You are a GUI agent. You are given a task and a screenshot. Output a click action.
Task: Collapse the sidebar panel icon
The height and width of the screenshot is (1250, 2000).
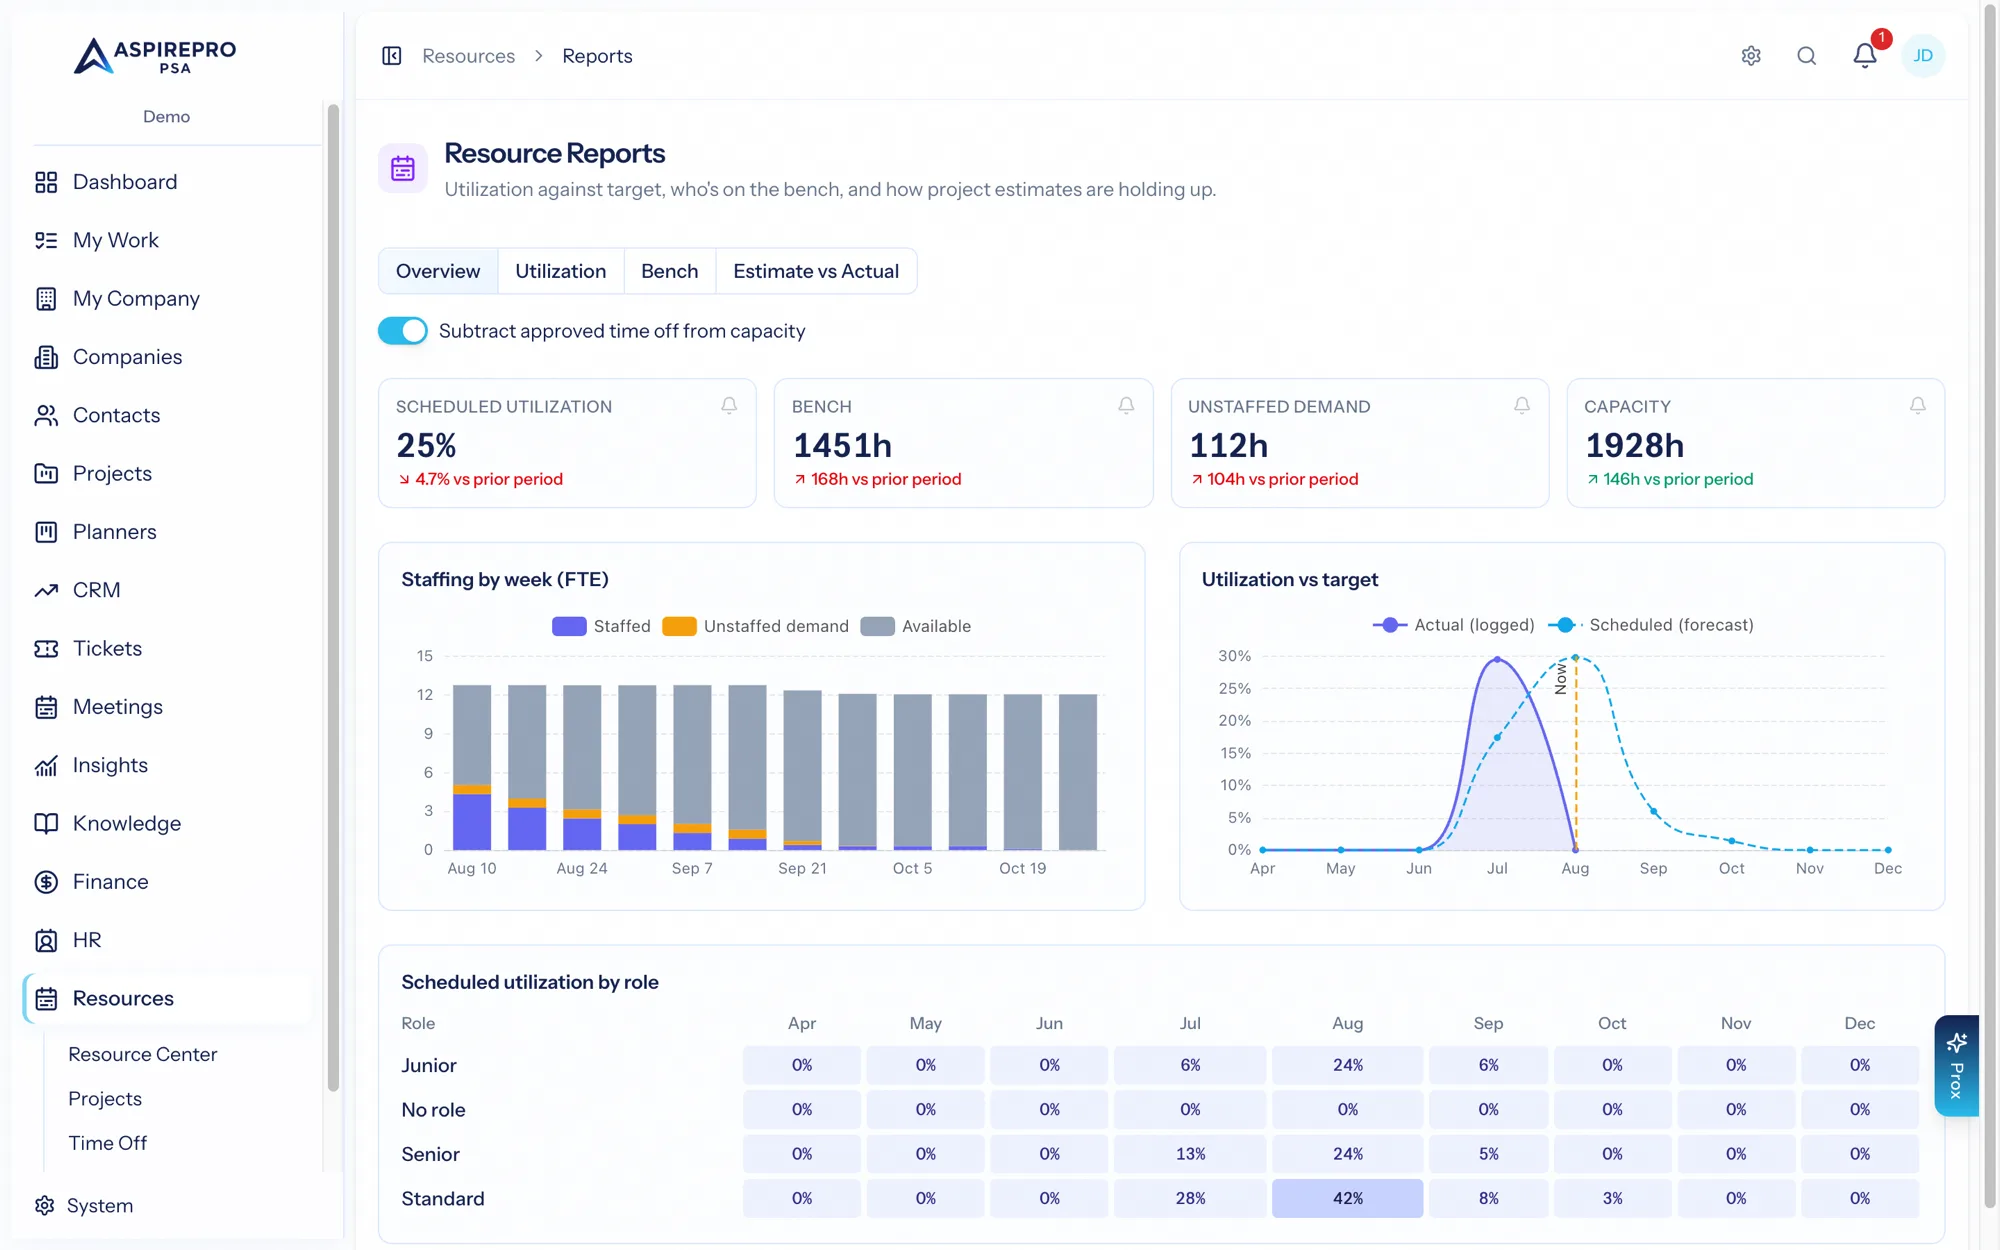392,56
